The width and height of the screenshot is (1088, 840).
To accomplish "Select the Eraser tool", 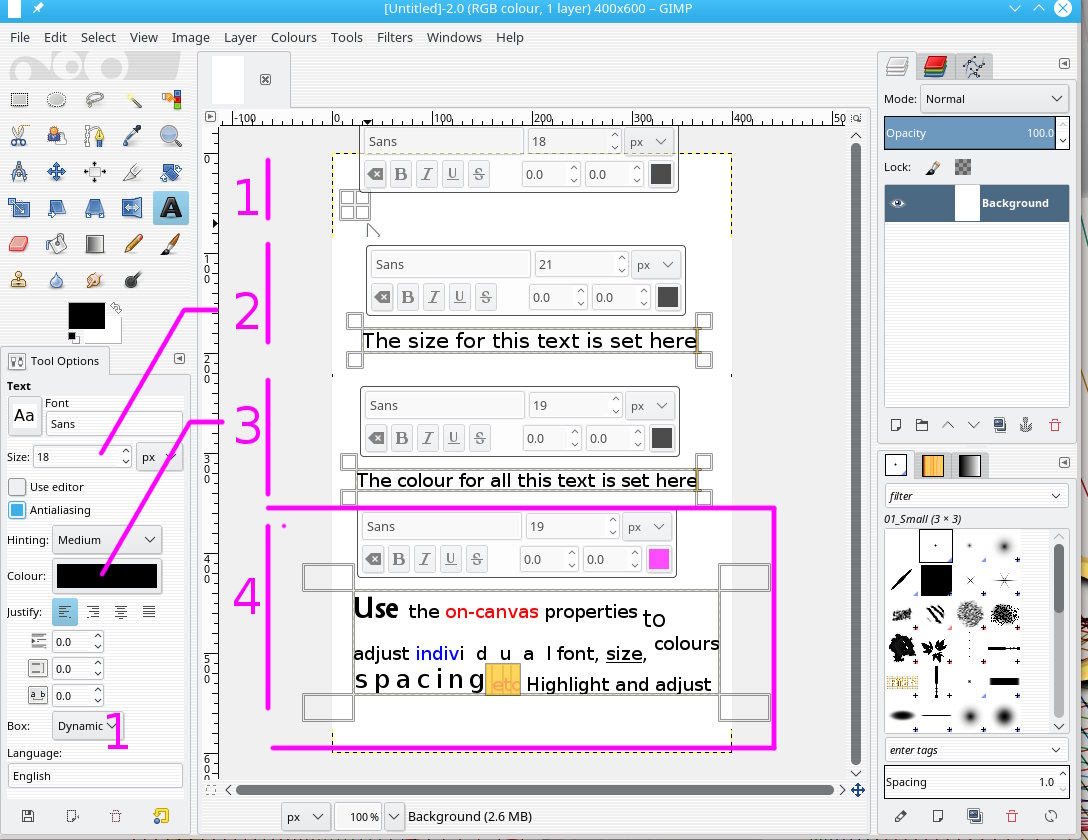I will tap(19, 243).
